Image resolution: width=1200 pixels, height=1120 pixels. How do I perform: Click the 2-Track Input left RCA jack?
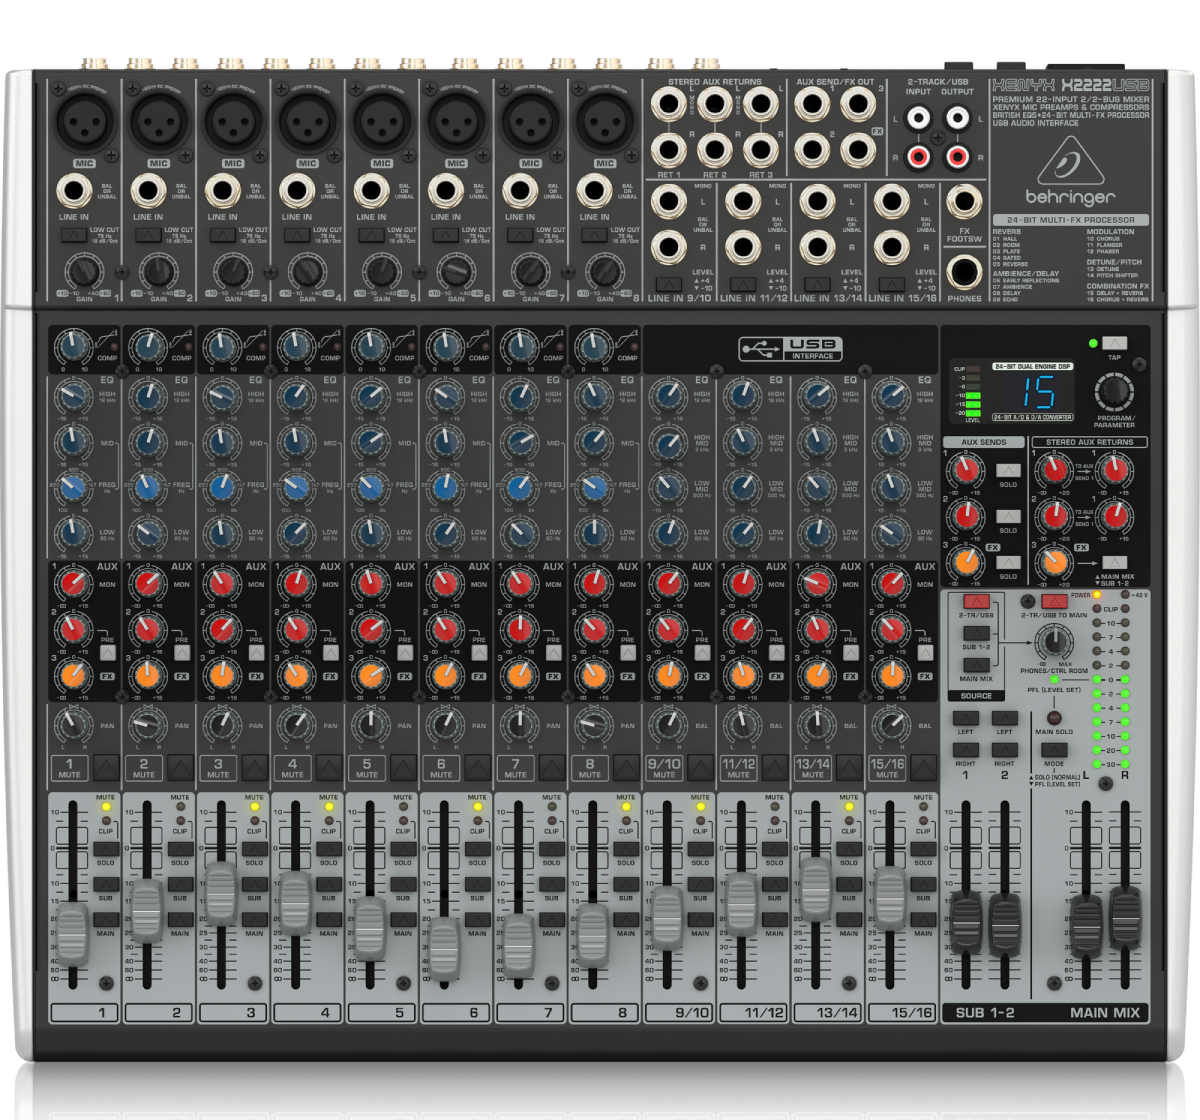(918, 119)
